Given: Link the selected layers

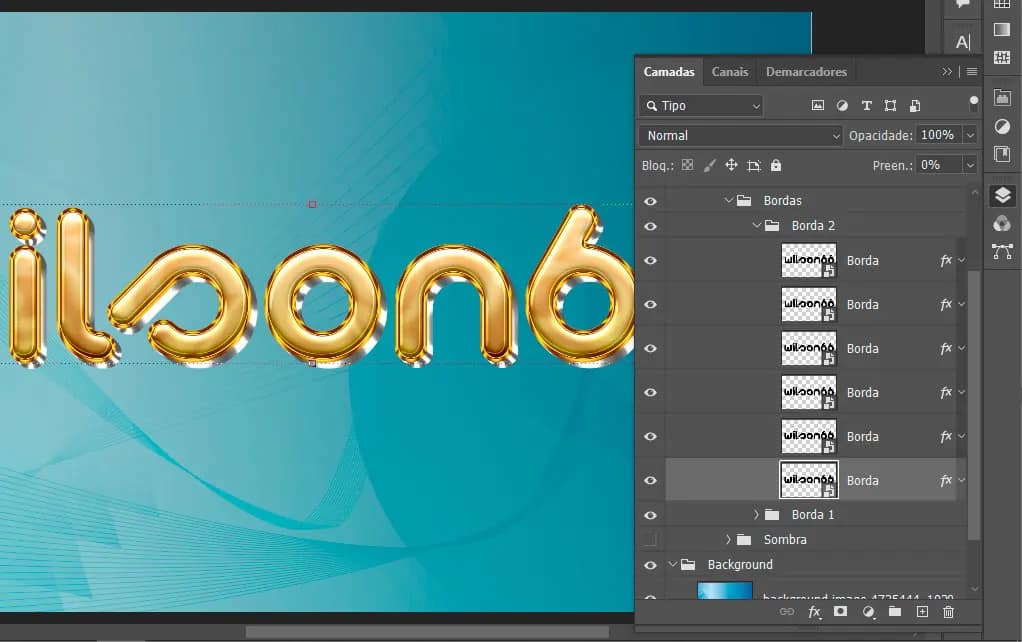Looking at the screenshot, I should [x=787, y=611].
